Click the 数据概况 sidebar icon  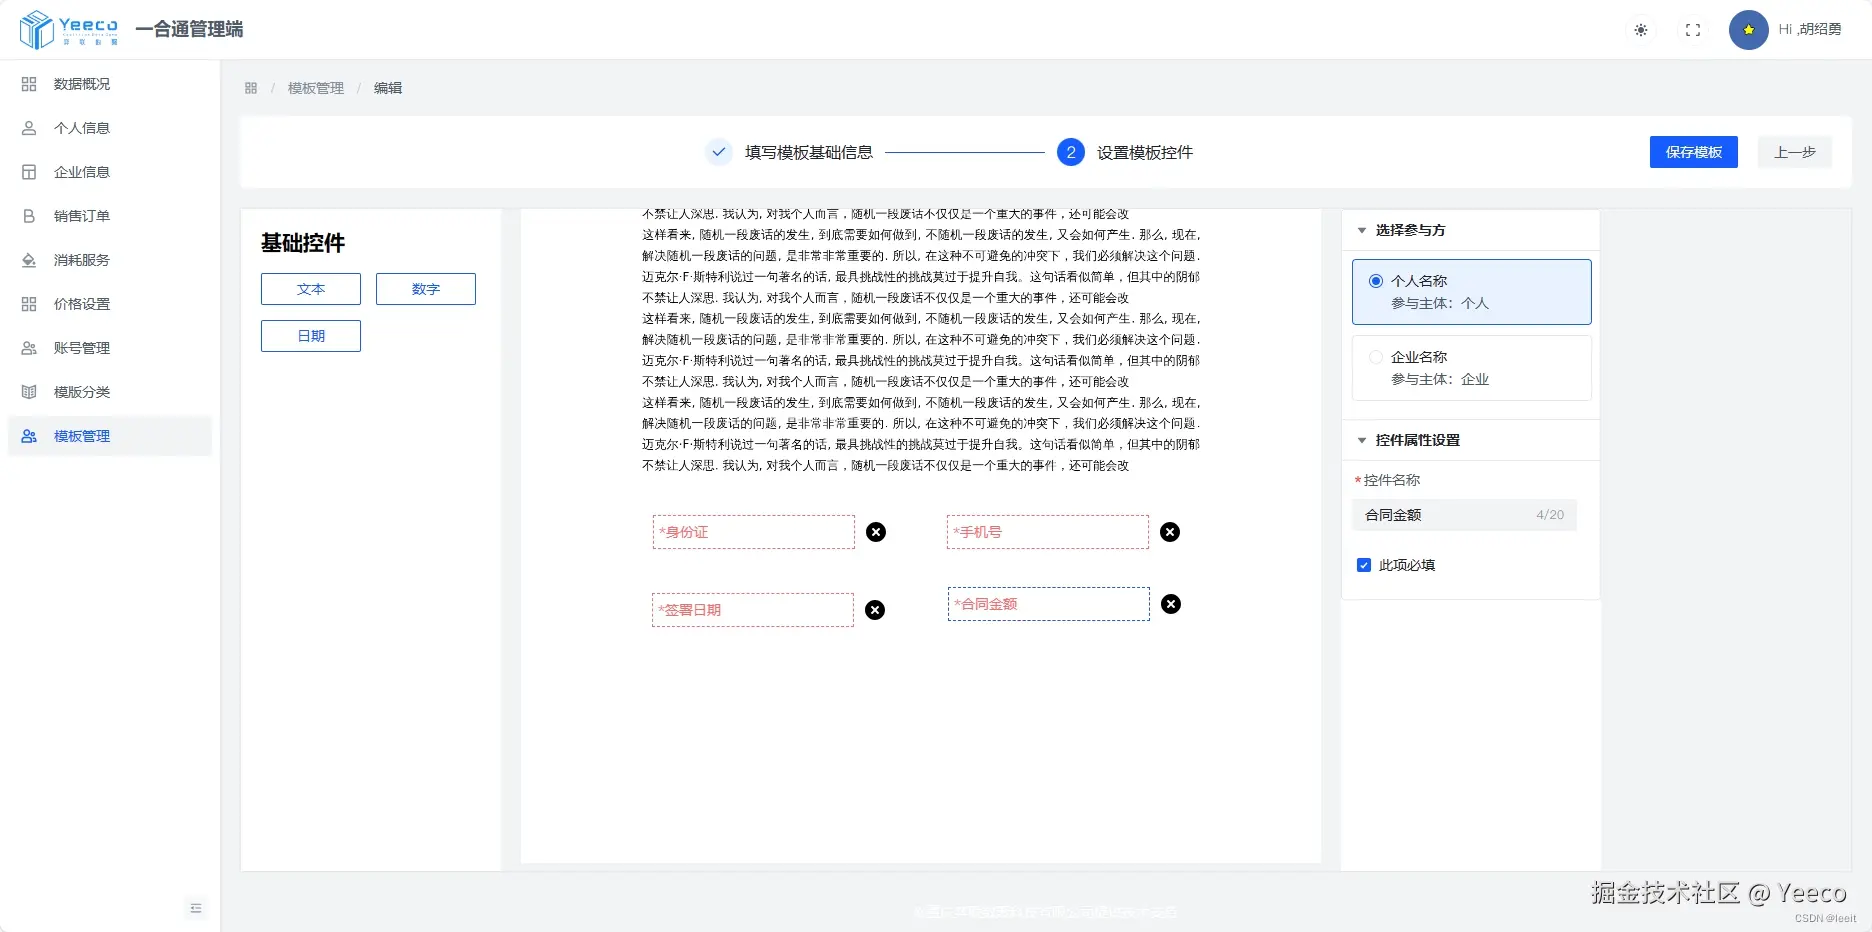[29, 84]
